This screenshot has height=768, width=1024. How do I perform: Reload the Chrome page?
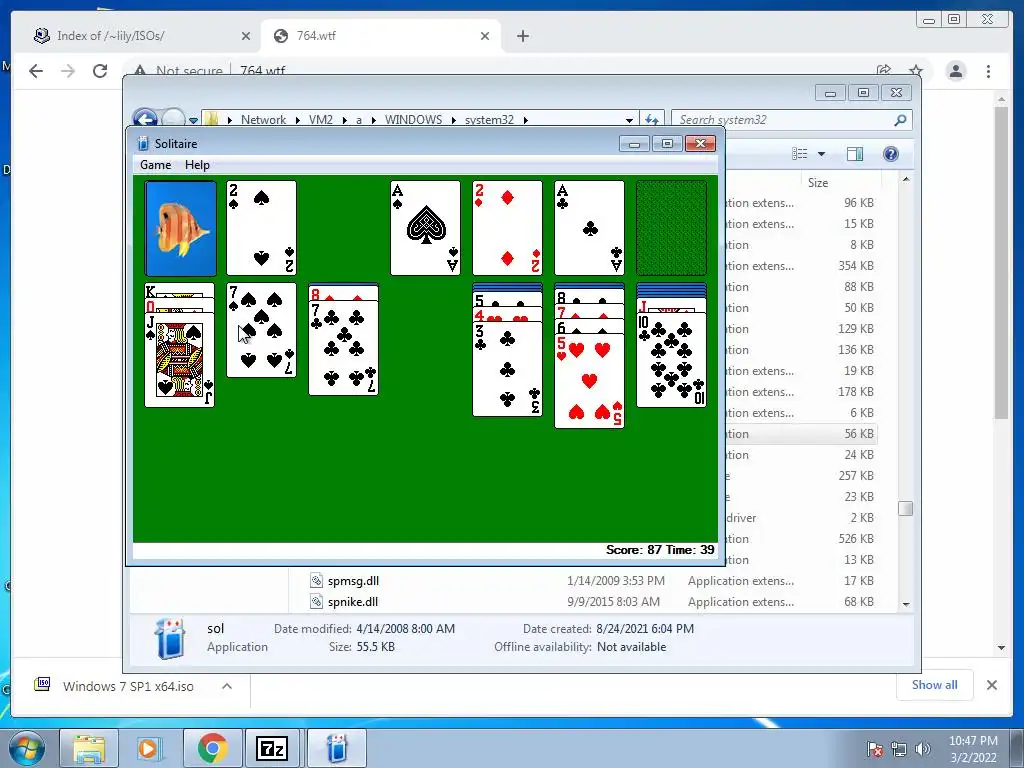click(100, 71)
